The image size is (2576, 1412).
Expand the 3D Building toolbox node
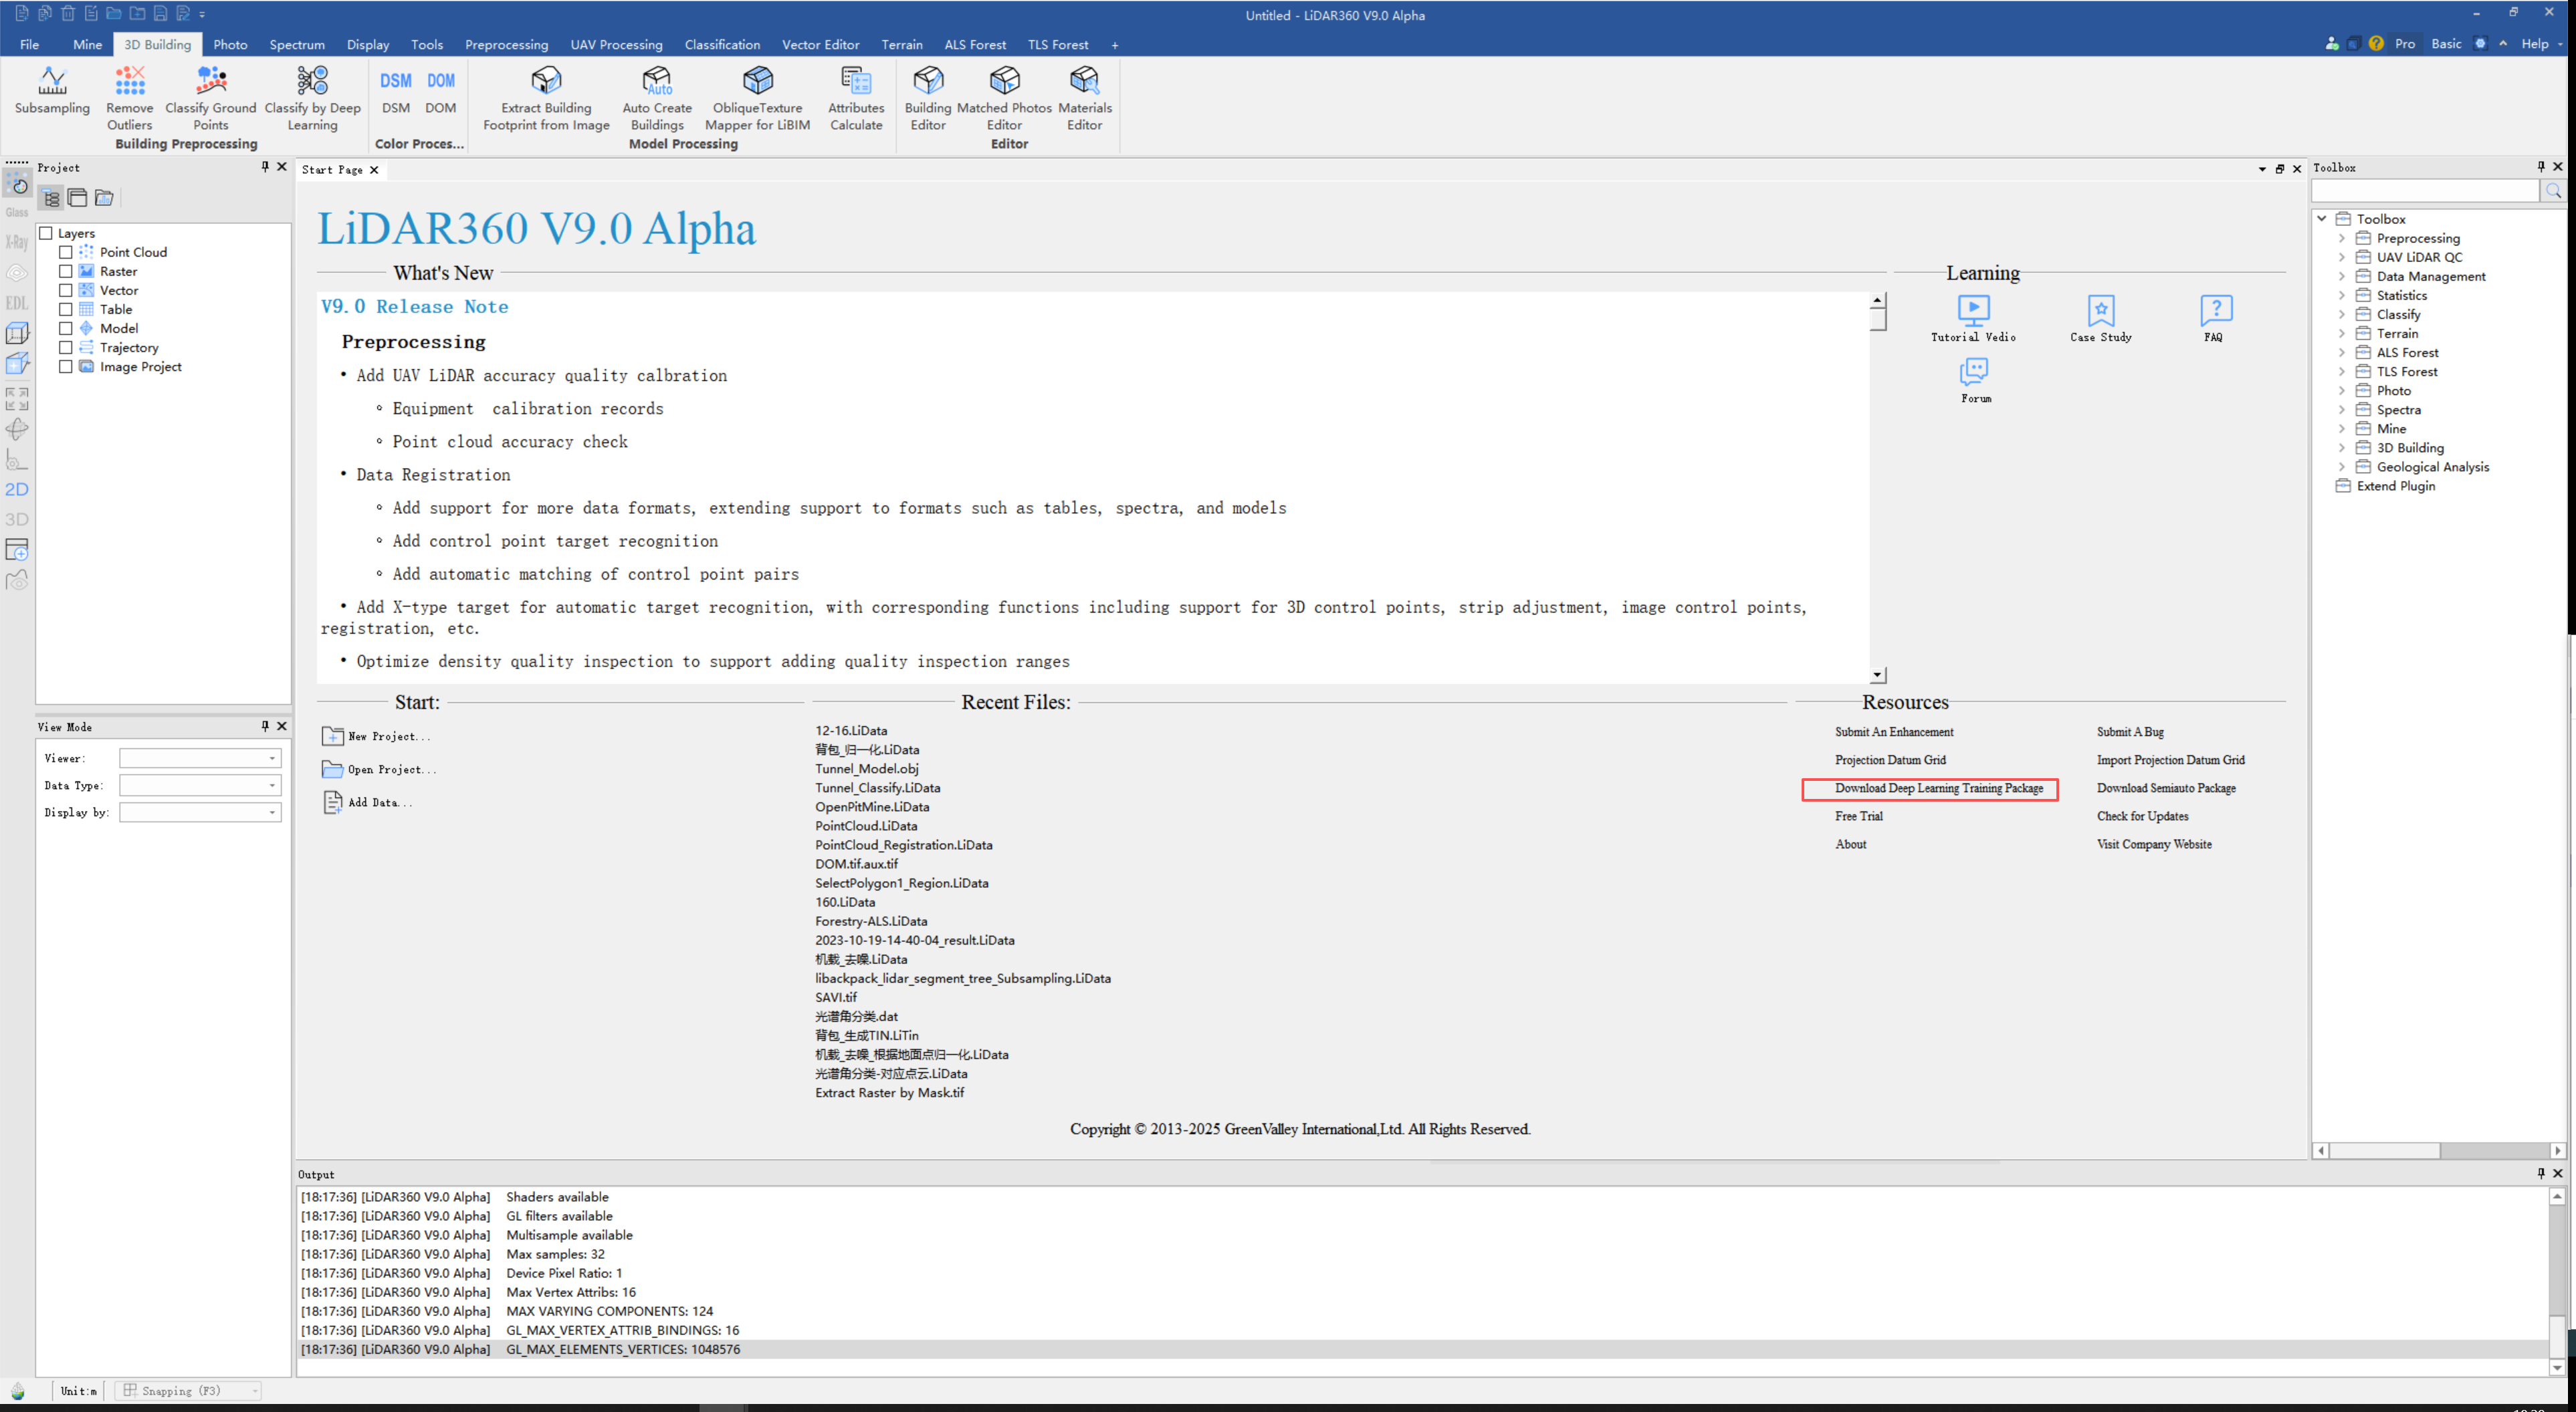pos(2341,448)
